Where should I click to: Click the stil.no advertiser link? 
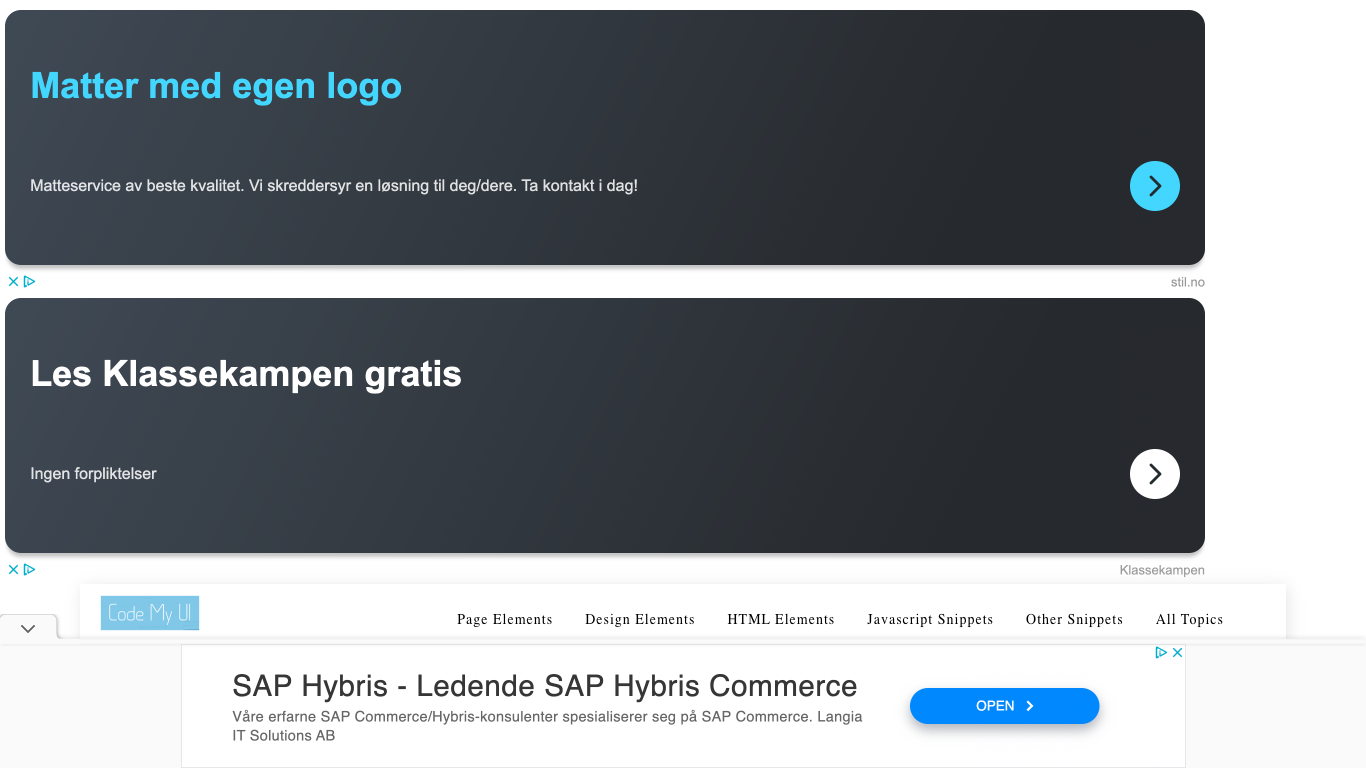tap(1188, 282)
